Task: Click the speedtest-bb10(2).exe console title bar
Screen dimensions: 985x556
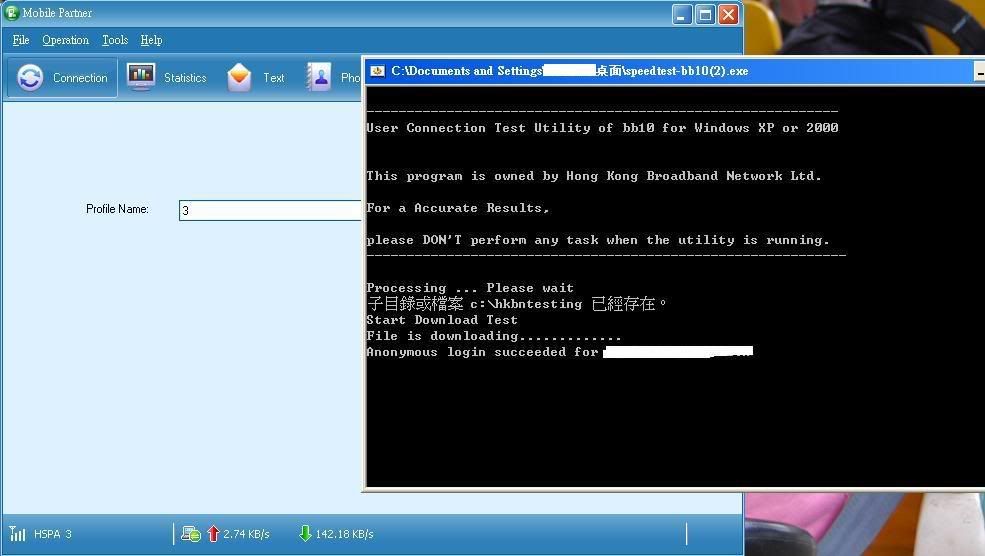Action: 675,71
